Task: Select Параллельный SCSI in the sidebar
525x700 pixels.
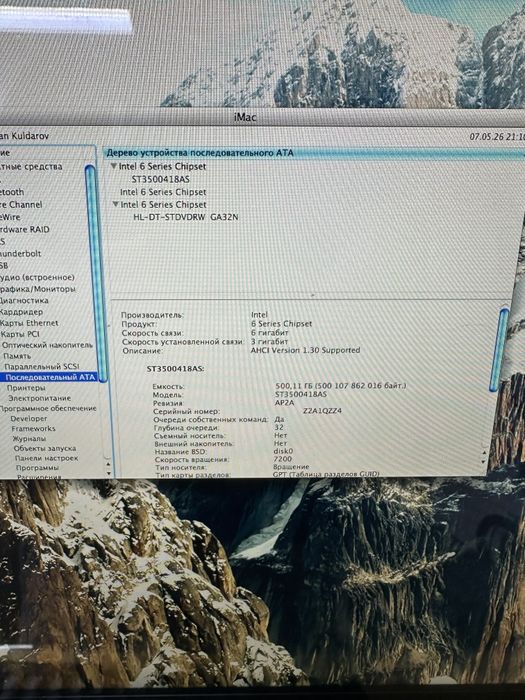Action: pos(42,367)
